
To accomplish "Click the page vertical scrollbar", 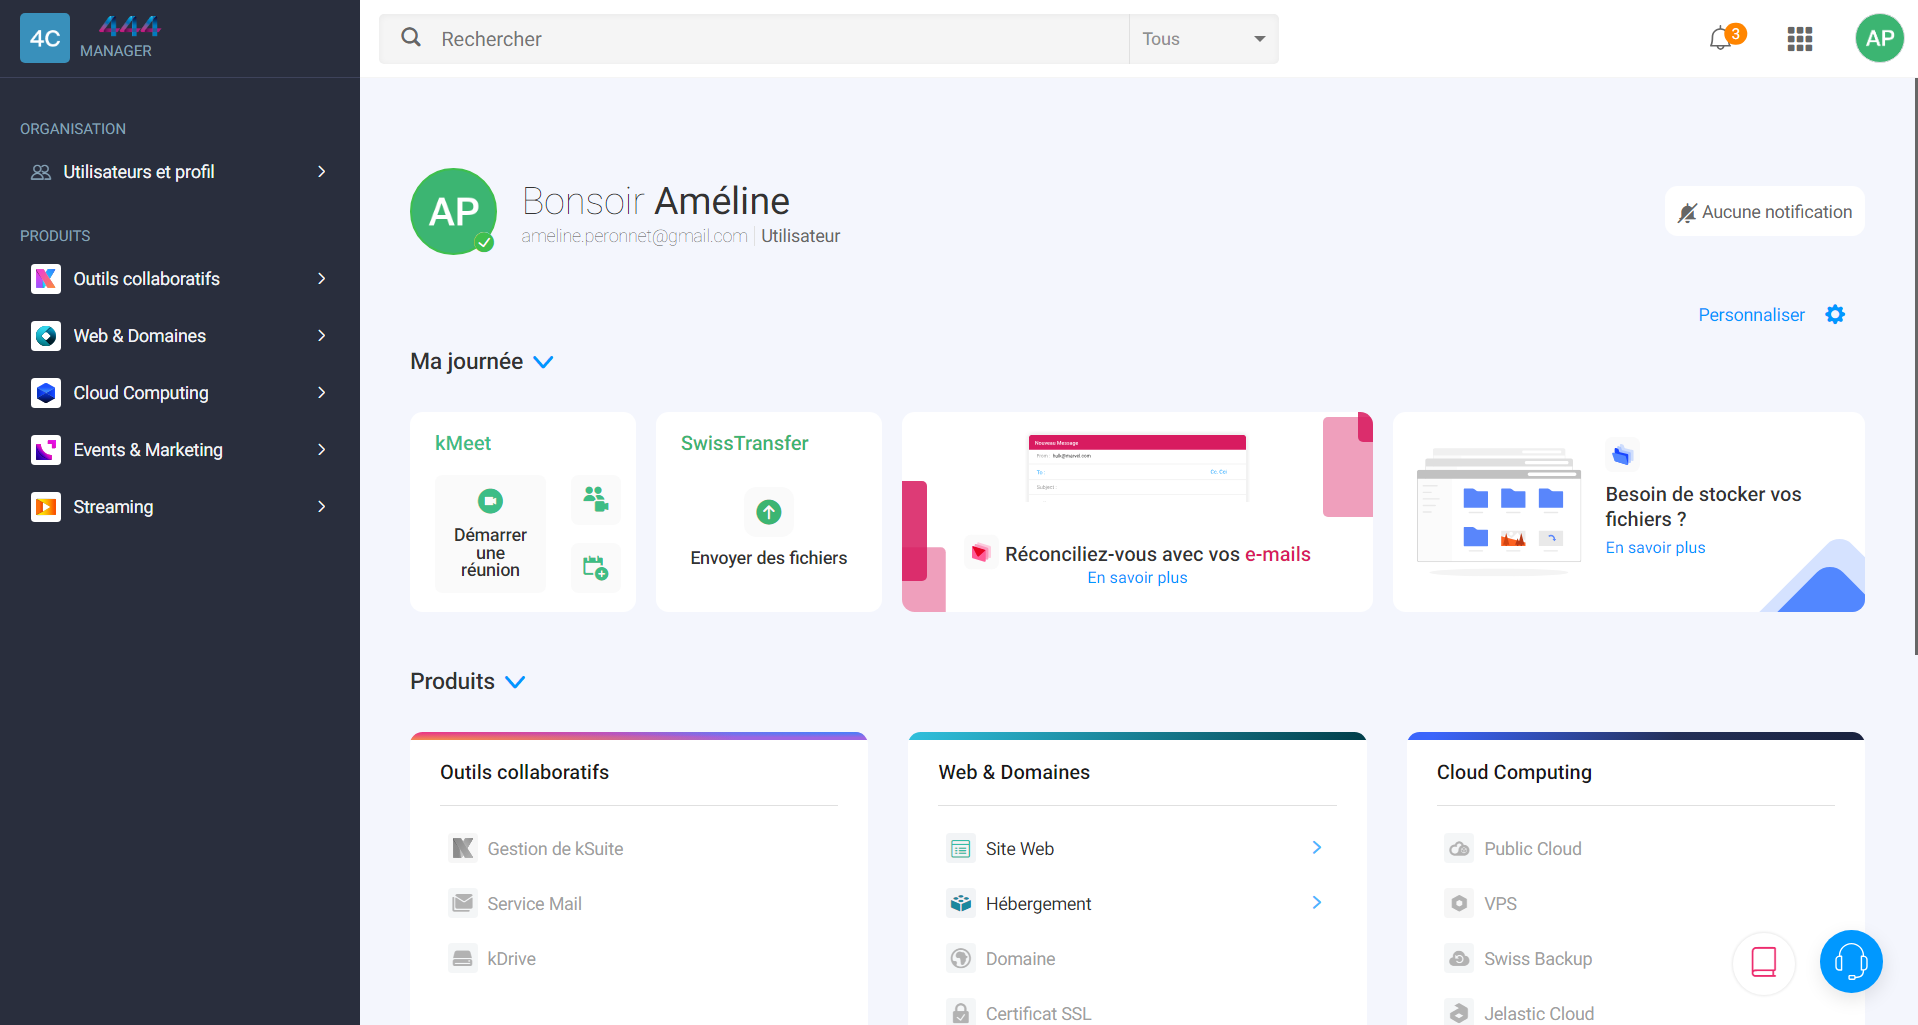I will tap(1915, 365).
